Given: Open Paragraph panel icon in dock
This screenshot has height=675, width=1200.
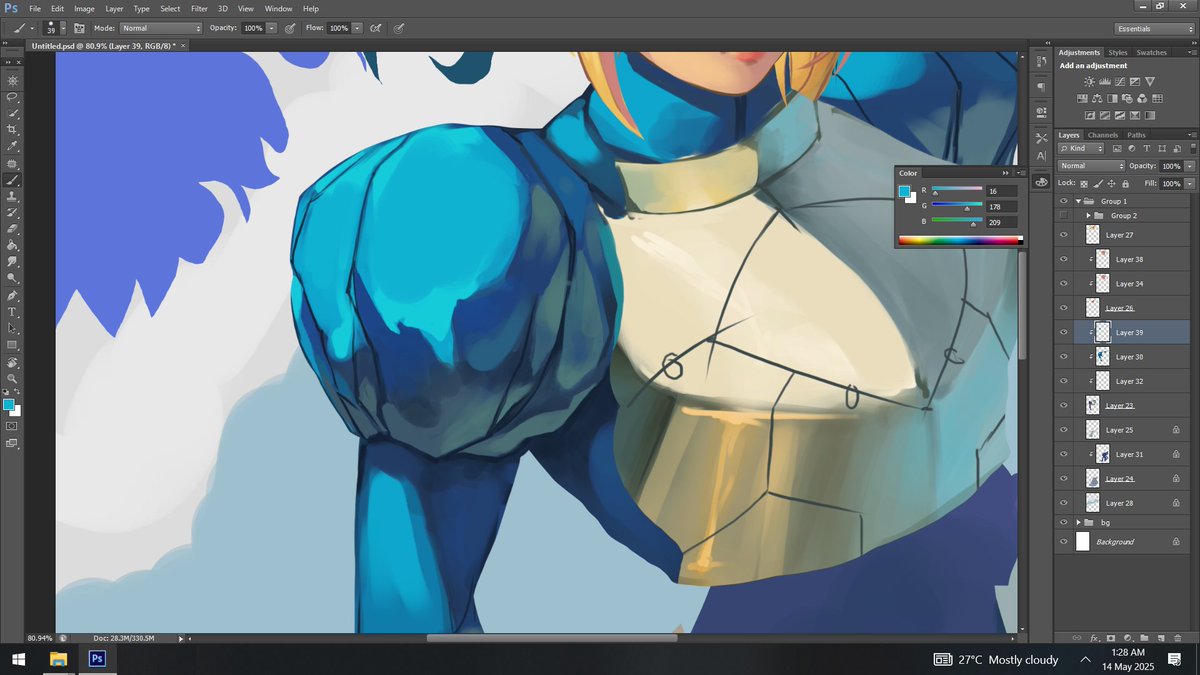Looking at the screenshot, I should coord(1041,87).
